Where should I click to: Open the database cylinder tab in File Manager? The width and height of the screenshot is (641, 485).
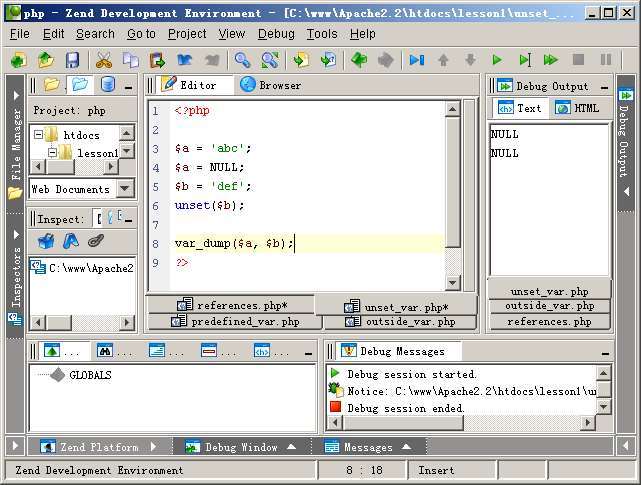pos(108,85)
